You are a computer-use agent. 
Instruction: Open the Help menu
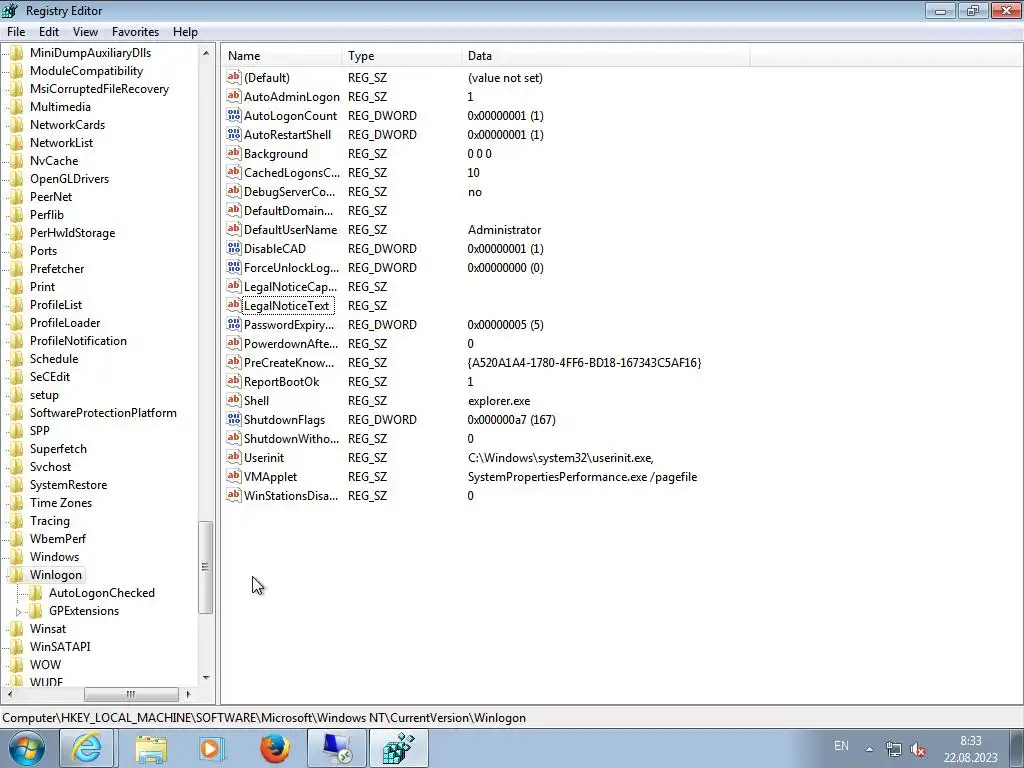[185, 32]
